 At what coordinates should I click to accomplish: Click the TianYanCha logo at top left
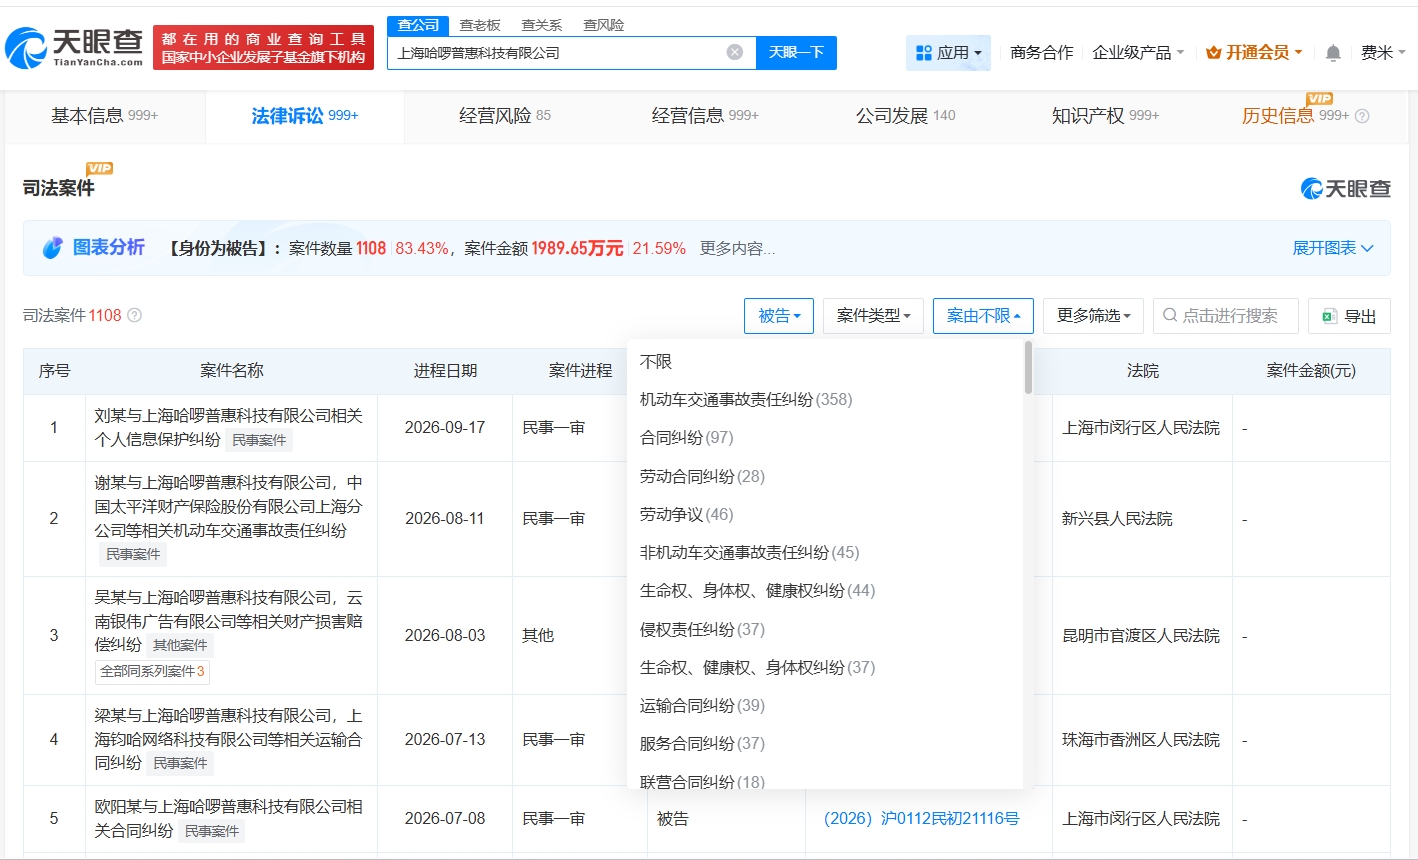click(x=75, y=47)
